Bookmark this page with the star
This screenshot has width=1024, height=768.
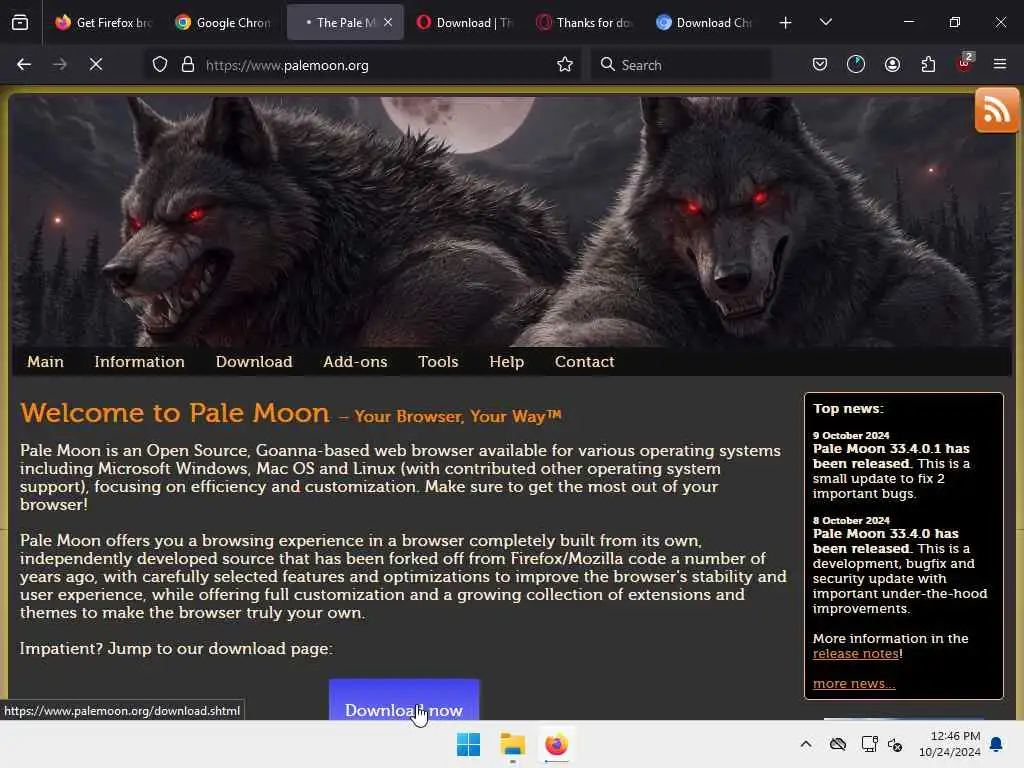[x=565, y=64]
